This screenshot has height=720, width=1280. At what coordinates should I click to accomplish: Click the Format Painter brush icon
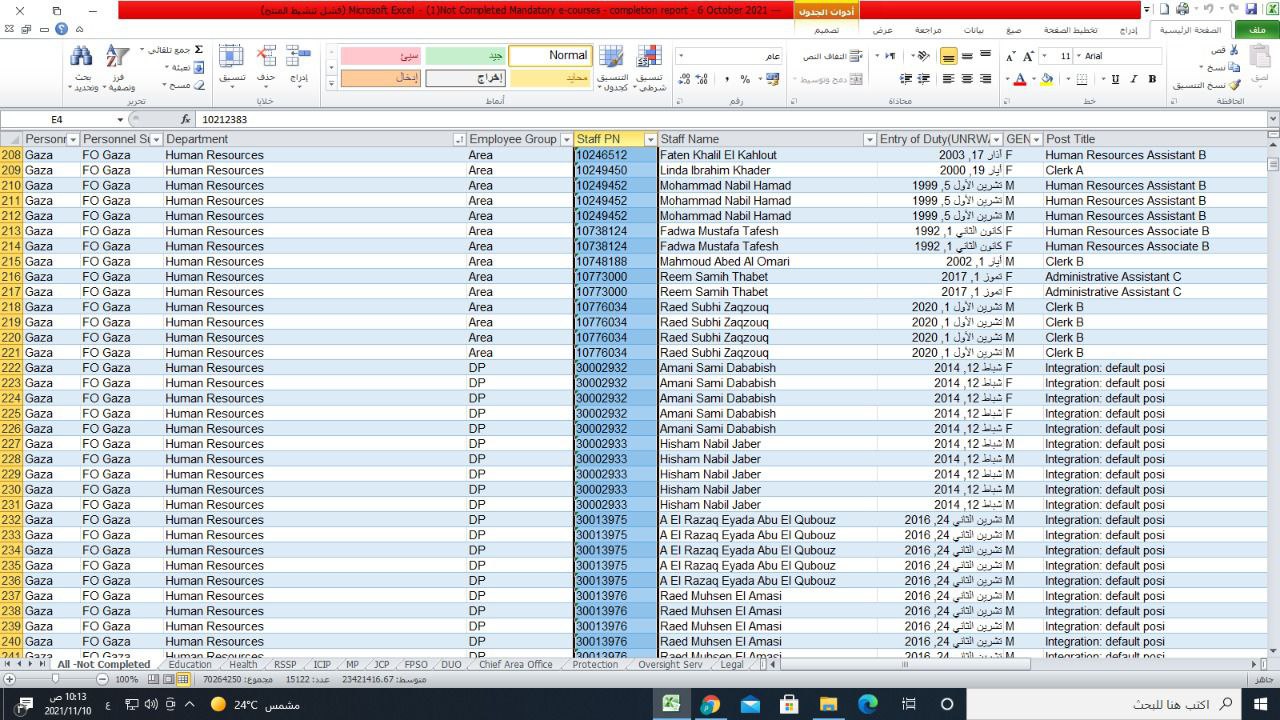[1235, 85]
